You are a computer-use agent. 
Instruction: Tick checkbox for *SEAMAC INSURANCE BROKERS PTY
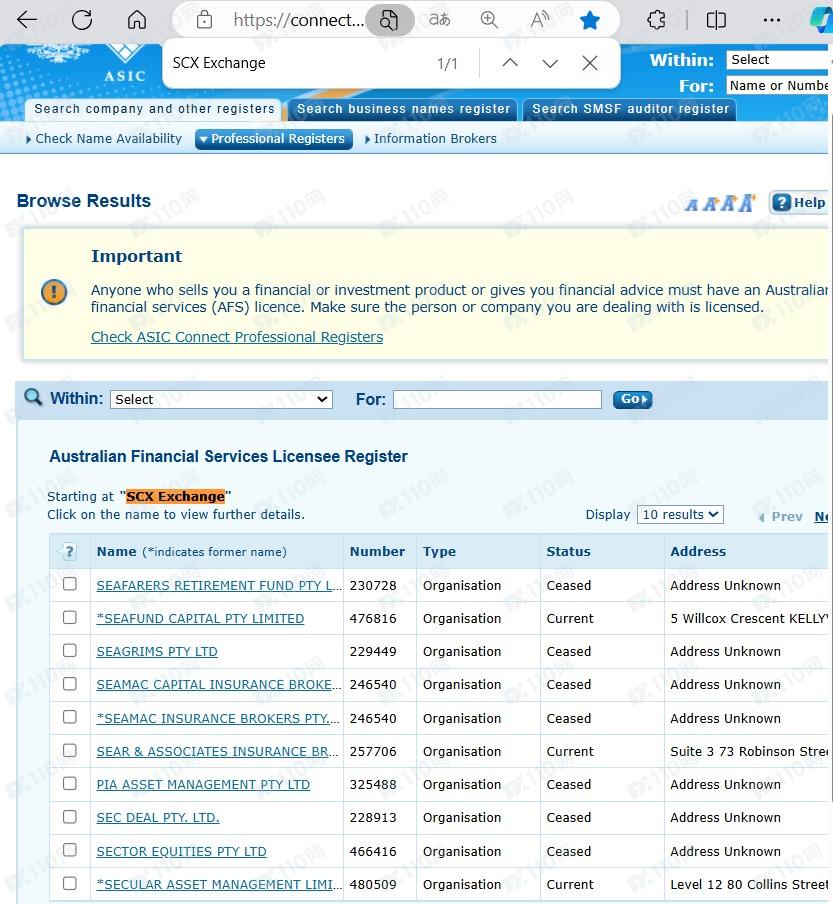click(x=70, y=717)
